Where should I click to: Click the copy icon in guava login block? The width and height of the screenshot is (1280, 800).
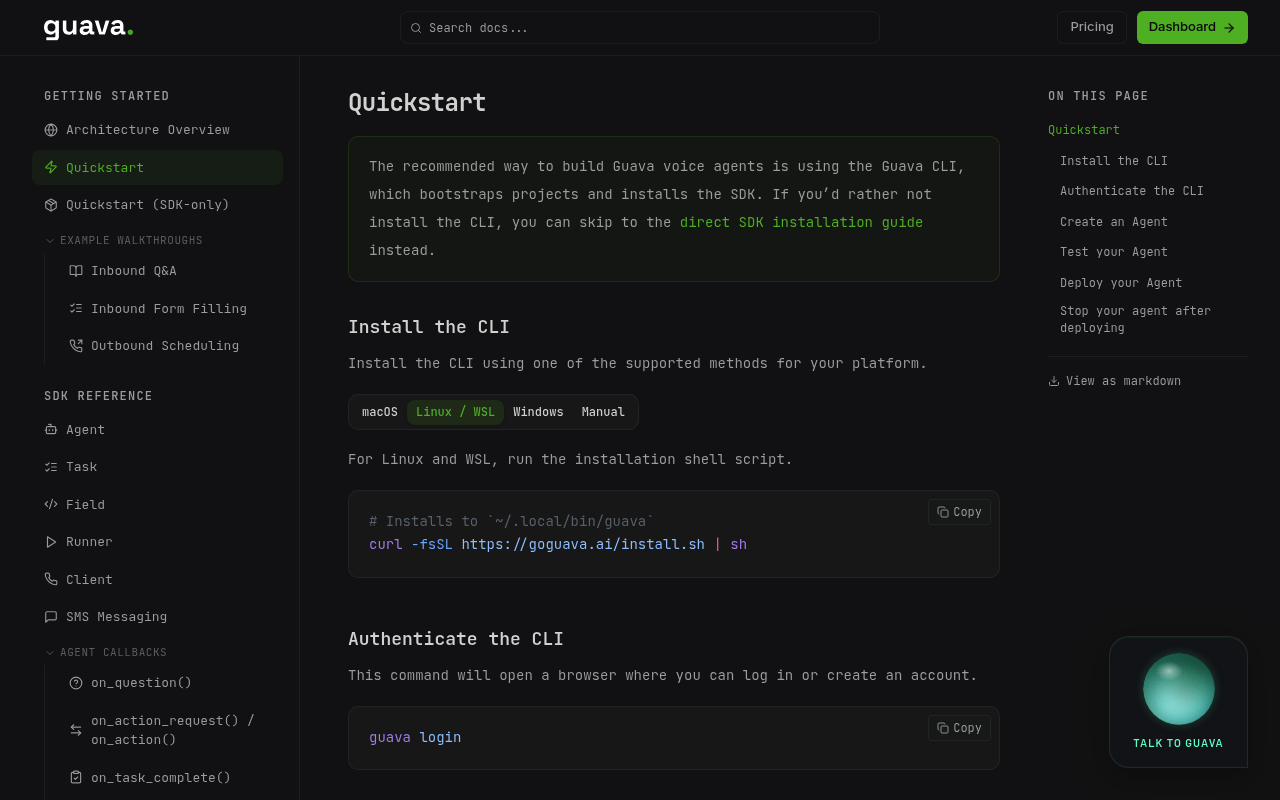click(x=943, y=728)
